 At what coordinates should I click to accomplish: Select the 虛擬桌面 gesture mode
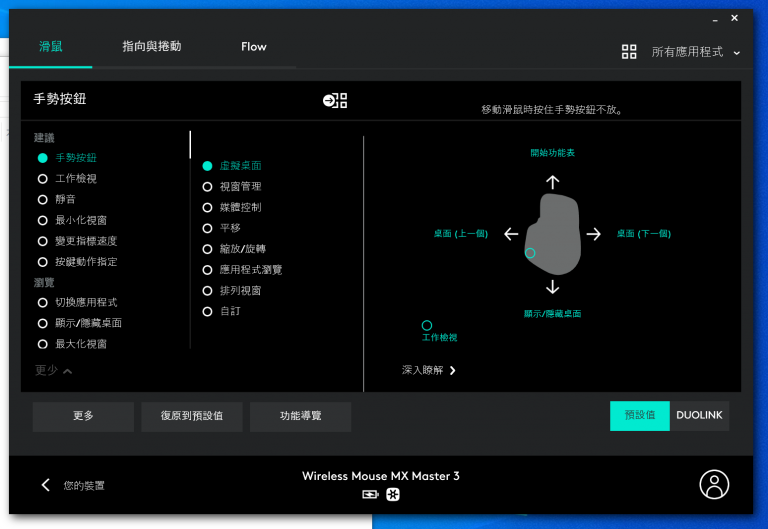point(232,166)
